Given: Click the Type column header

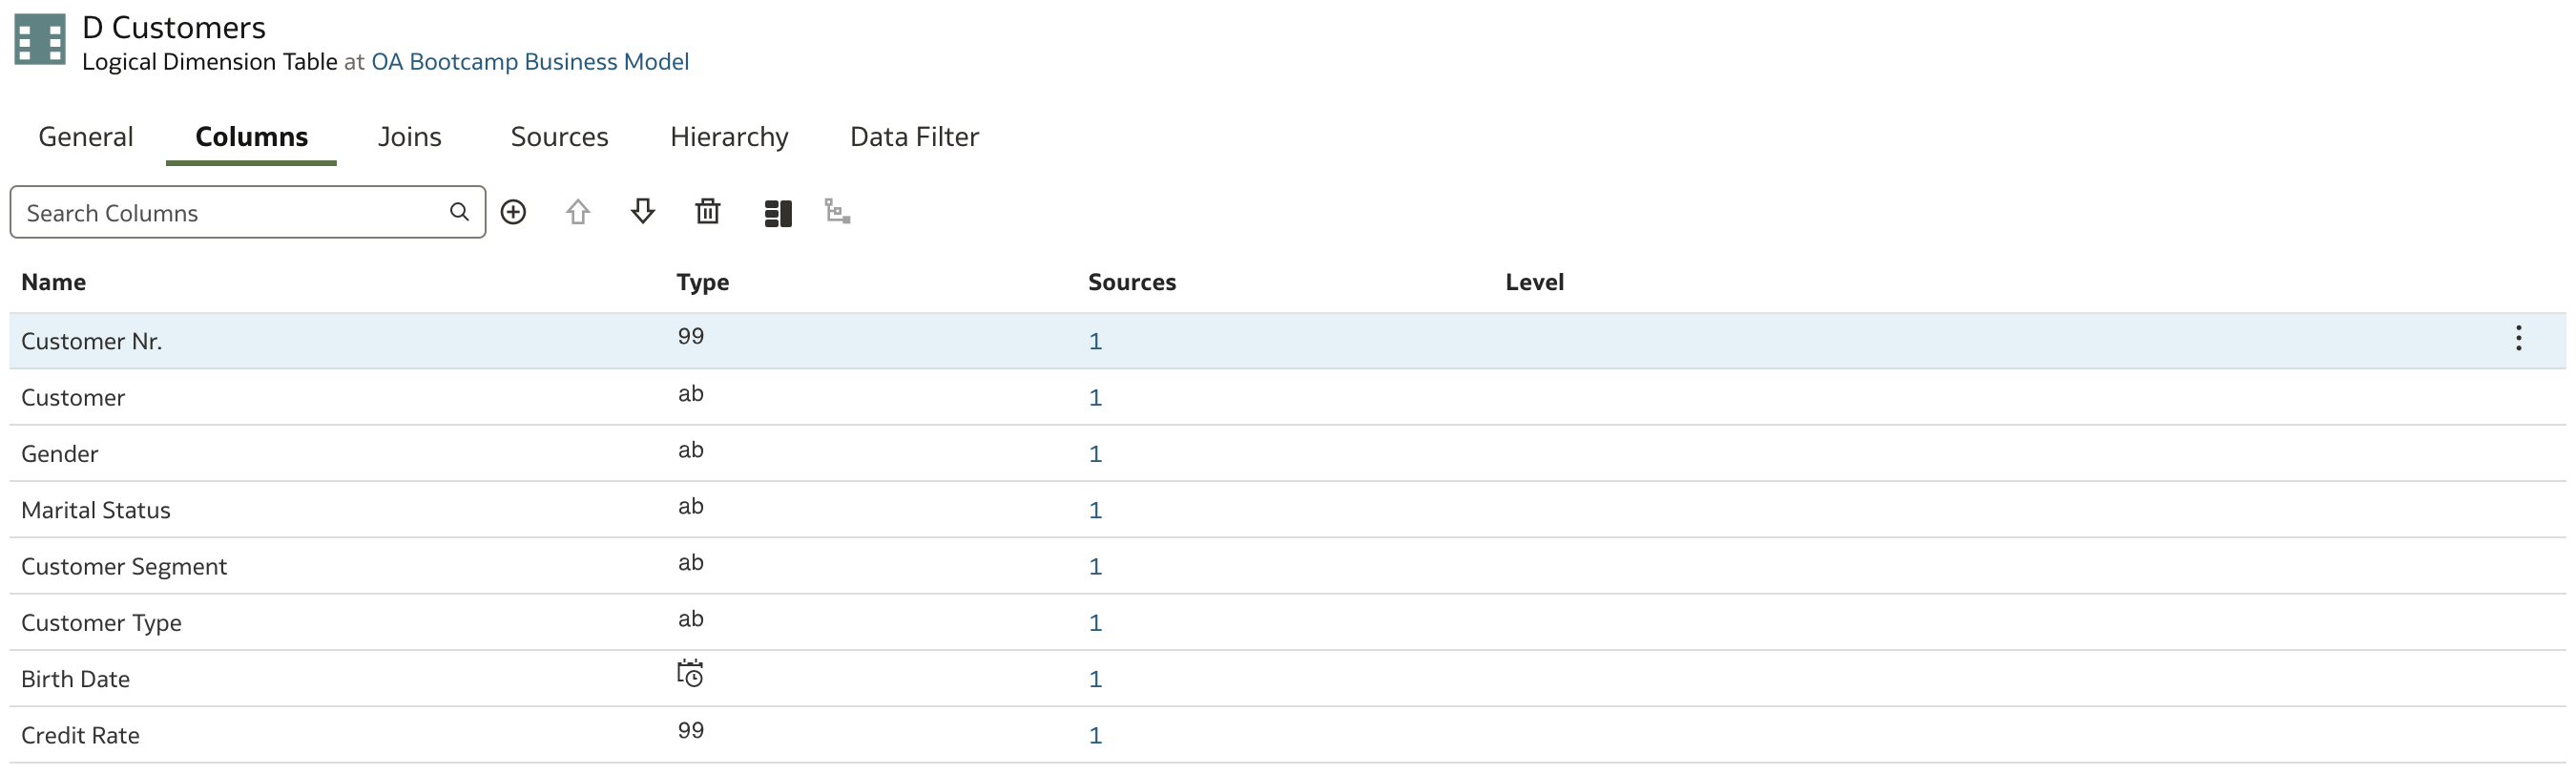Looking at the screenshot, I should pyautogui.click(x=702, y=283).
